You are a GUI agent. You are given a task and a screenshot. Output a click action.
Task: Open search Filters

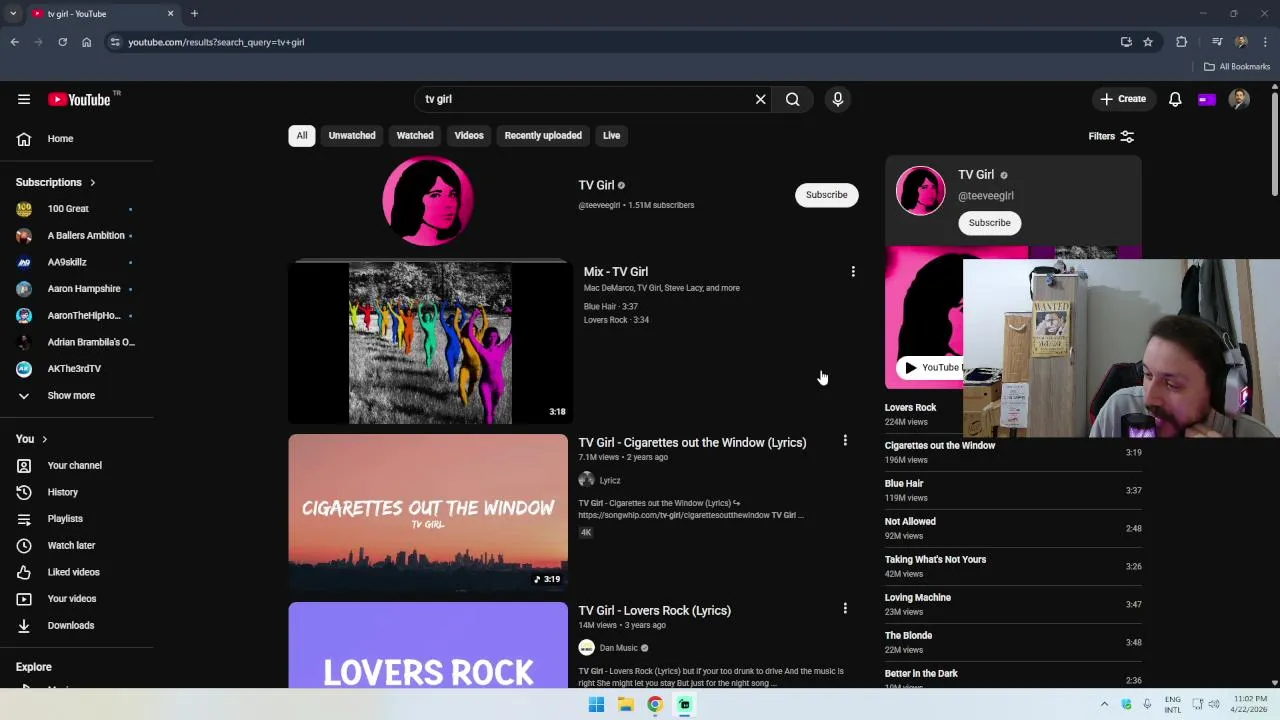[1111, 136]
